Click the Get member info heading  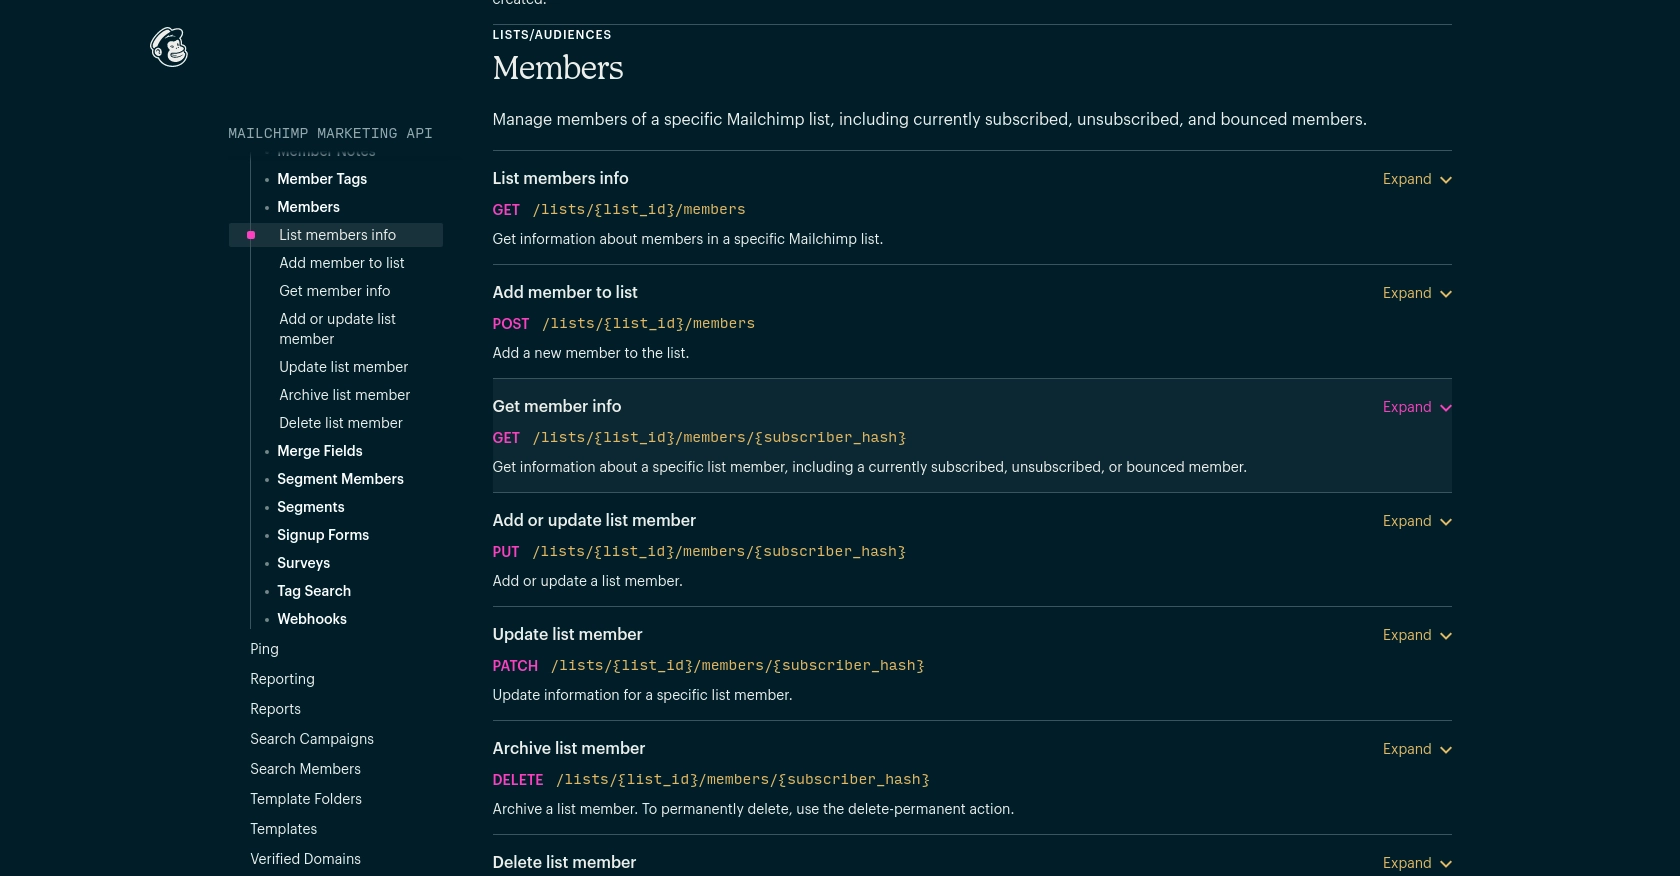(557, 406)
